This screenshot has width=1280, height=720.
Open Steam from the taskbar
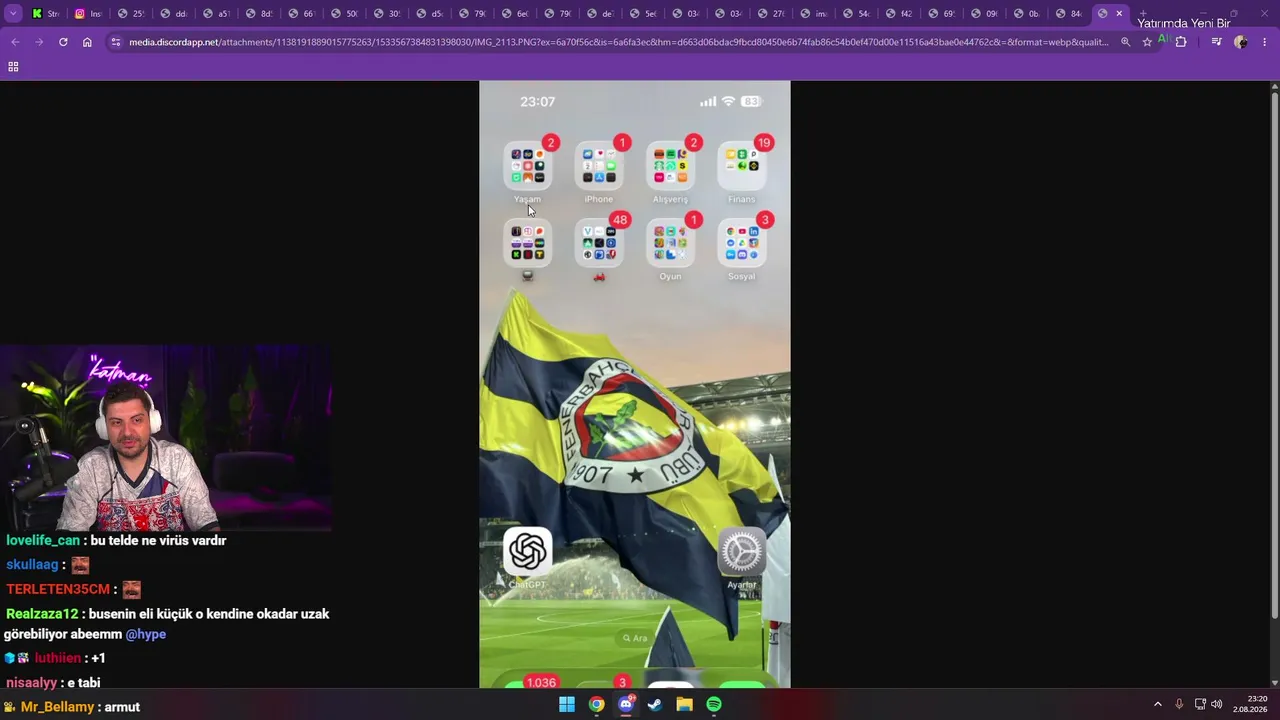[655, 705]
